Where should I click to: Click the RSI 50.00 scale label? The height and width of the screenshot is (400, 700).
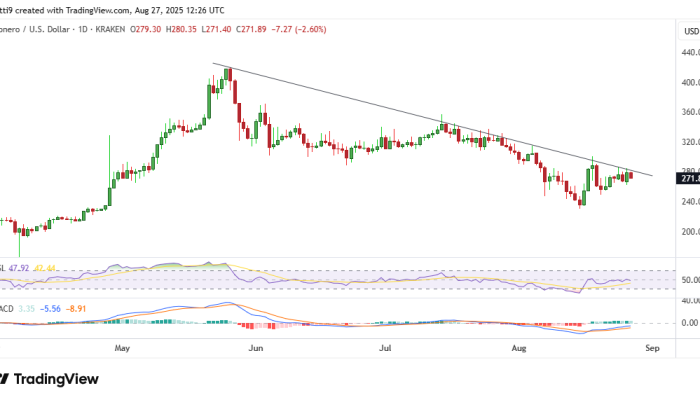pos(688,280)
